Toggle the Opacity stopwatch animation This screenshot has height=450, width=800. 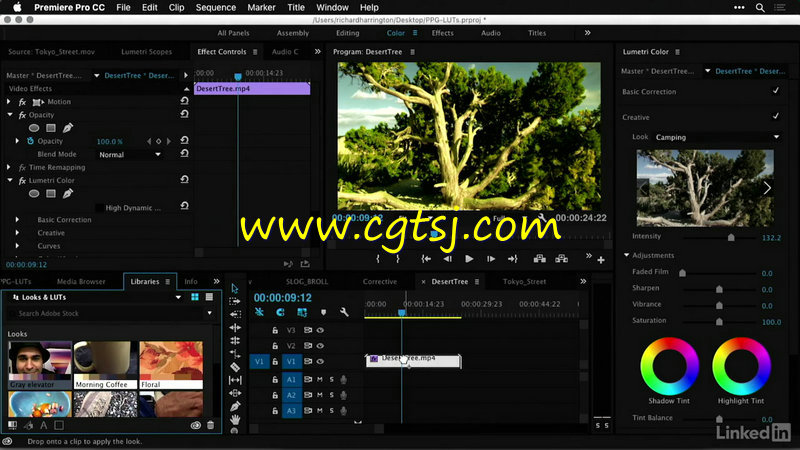pyautogui.click(x=31, y=141)
